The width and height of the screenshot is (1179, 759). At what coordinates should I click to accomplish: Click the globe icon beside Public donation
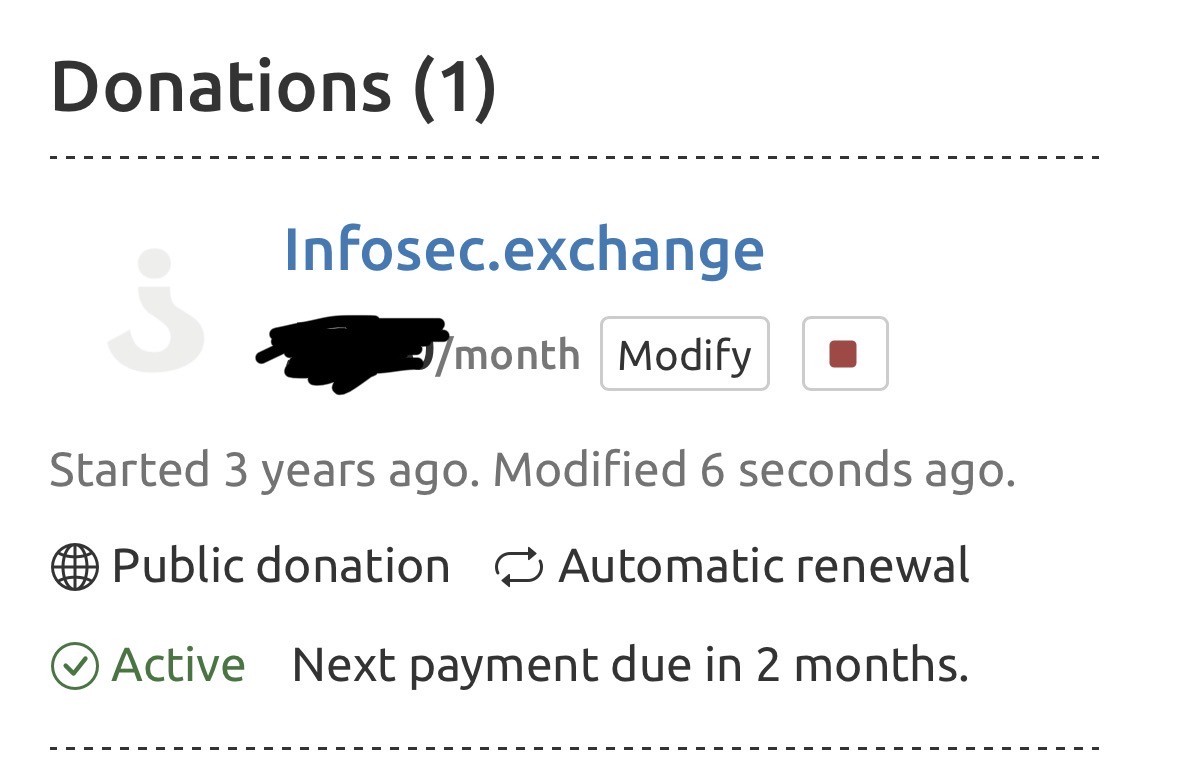pyautogui.click(x=75, y=567)
